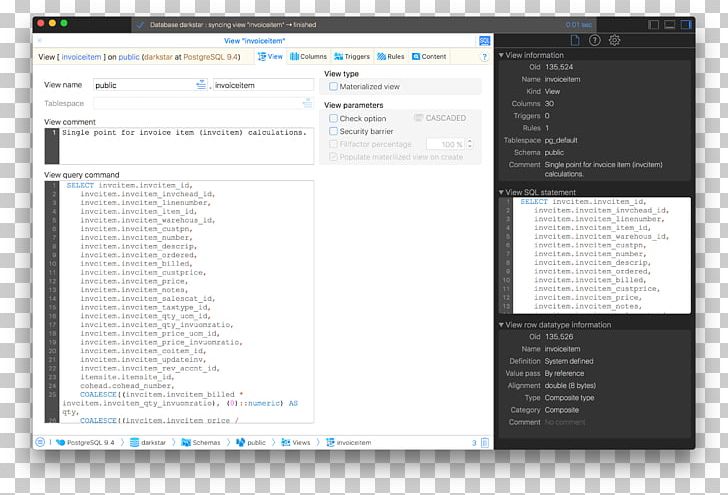Click the trash icon in bottom status bar
Viewport: 728px width, 495px height.
[484, 442]
